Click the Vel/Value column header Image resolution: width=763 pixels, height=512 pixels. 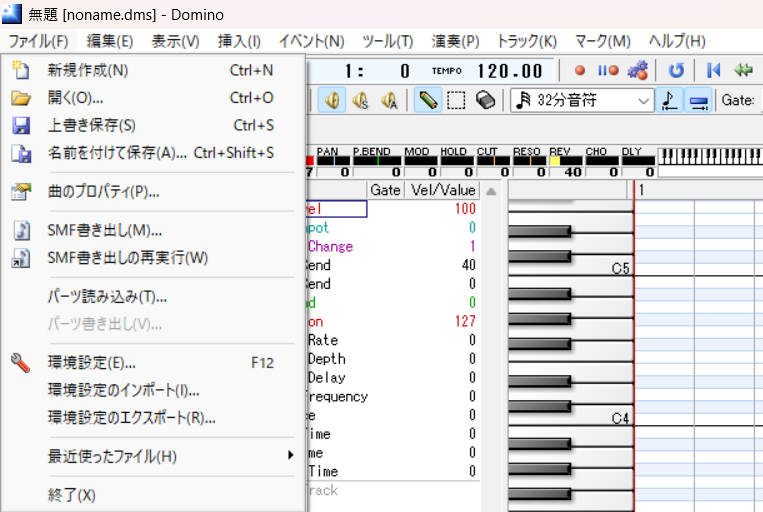[442, 190]
